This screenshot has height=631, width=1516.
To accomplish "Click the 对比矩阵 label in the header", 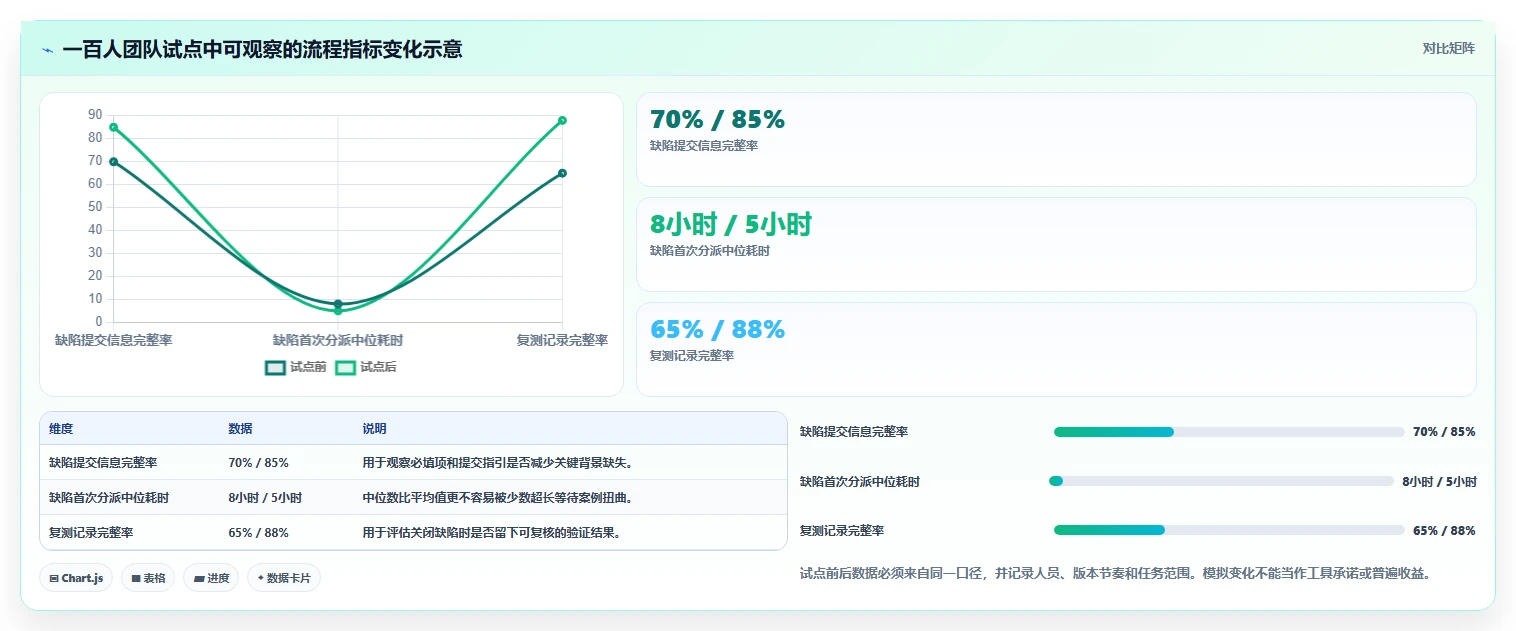I will coord(1448,48).
